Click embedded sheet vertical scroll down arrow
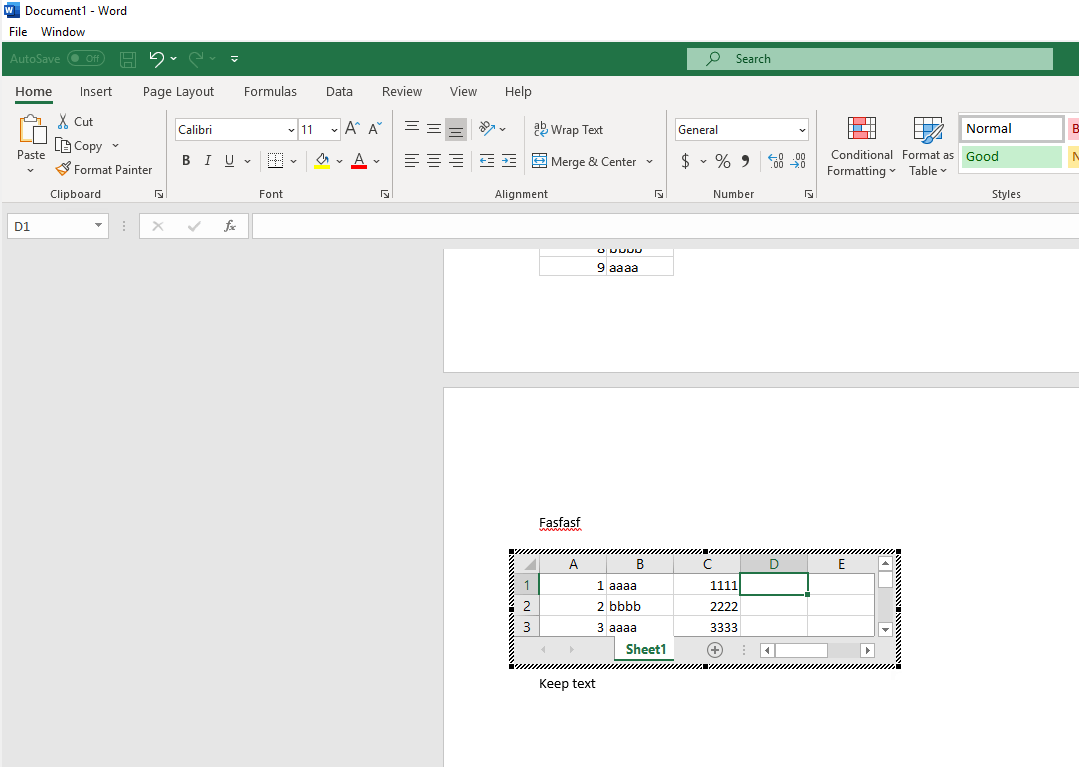 [x=886, y=629]
